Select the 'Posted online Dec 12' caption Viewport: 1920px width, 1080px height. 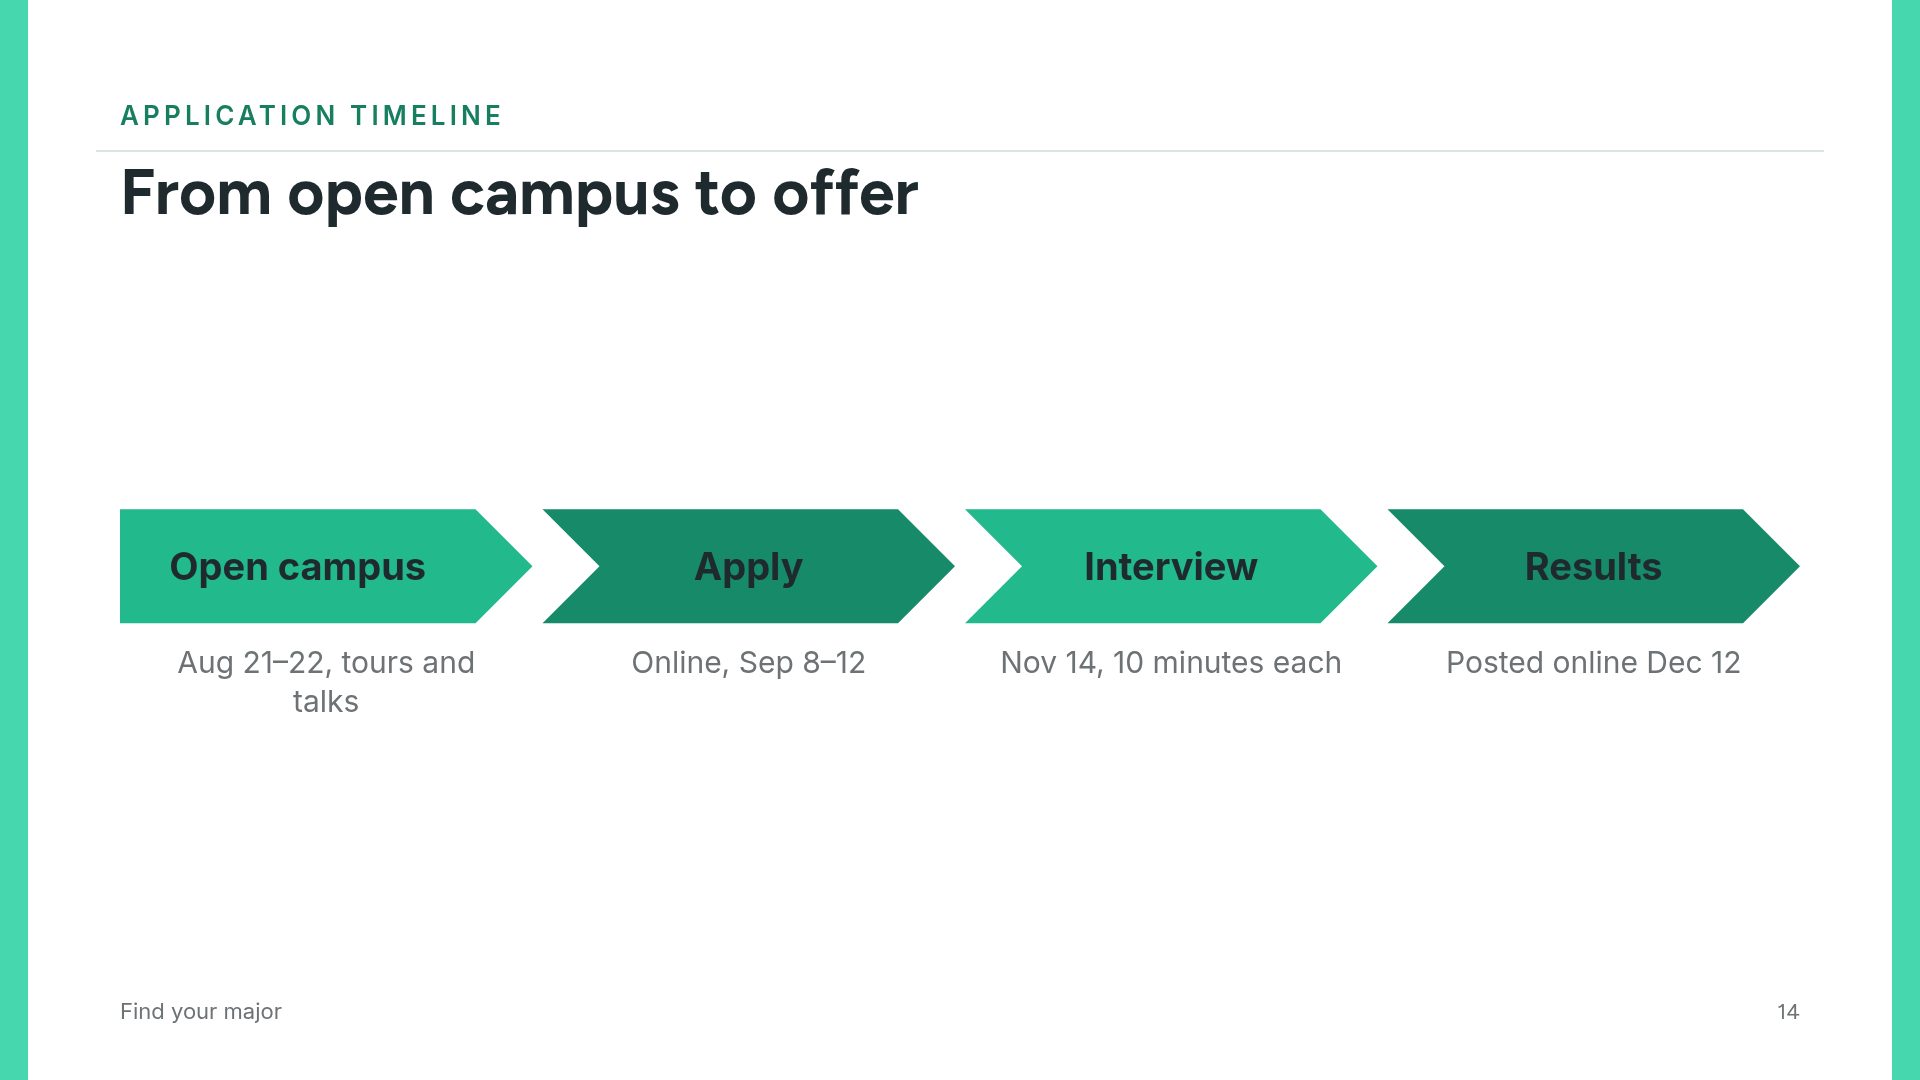(1593, 663)
